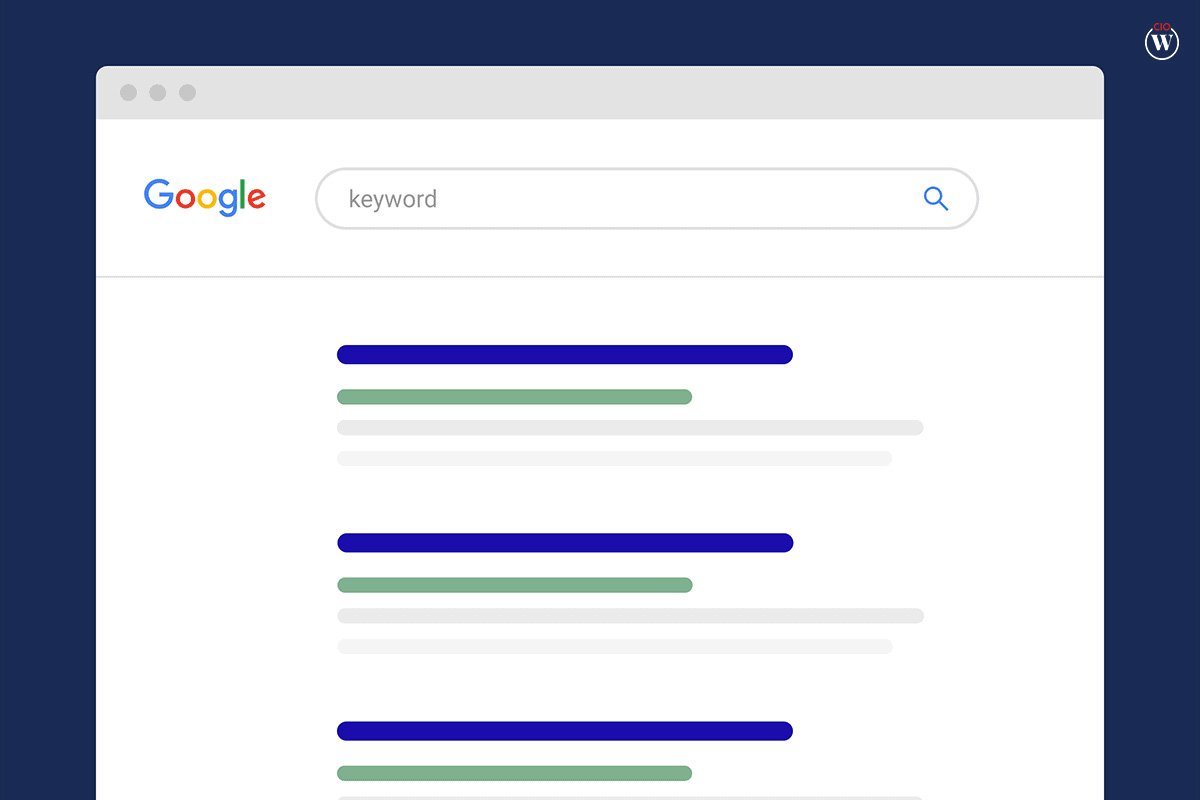1200x800 pixels.
Task: Click the colorful Google logo
Action: click(205, 197)
